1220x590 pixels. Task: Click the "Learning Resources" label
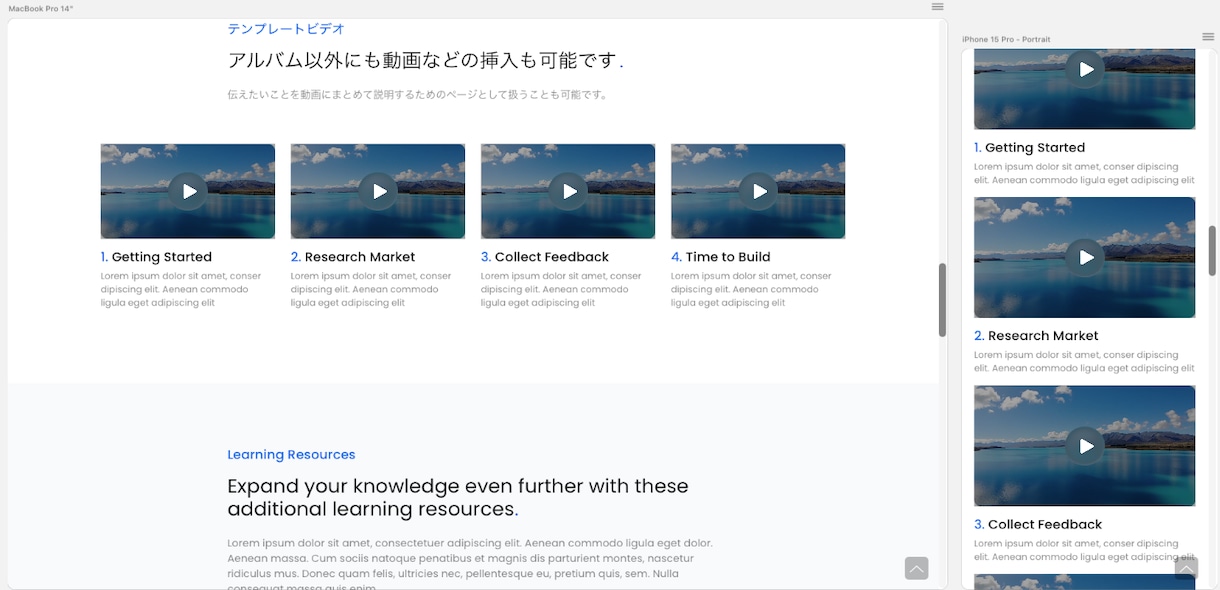pos(291,454)
